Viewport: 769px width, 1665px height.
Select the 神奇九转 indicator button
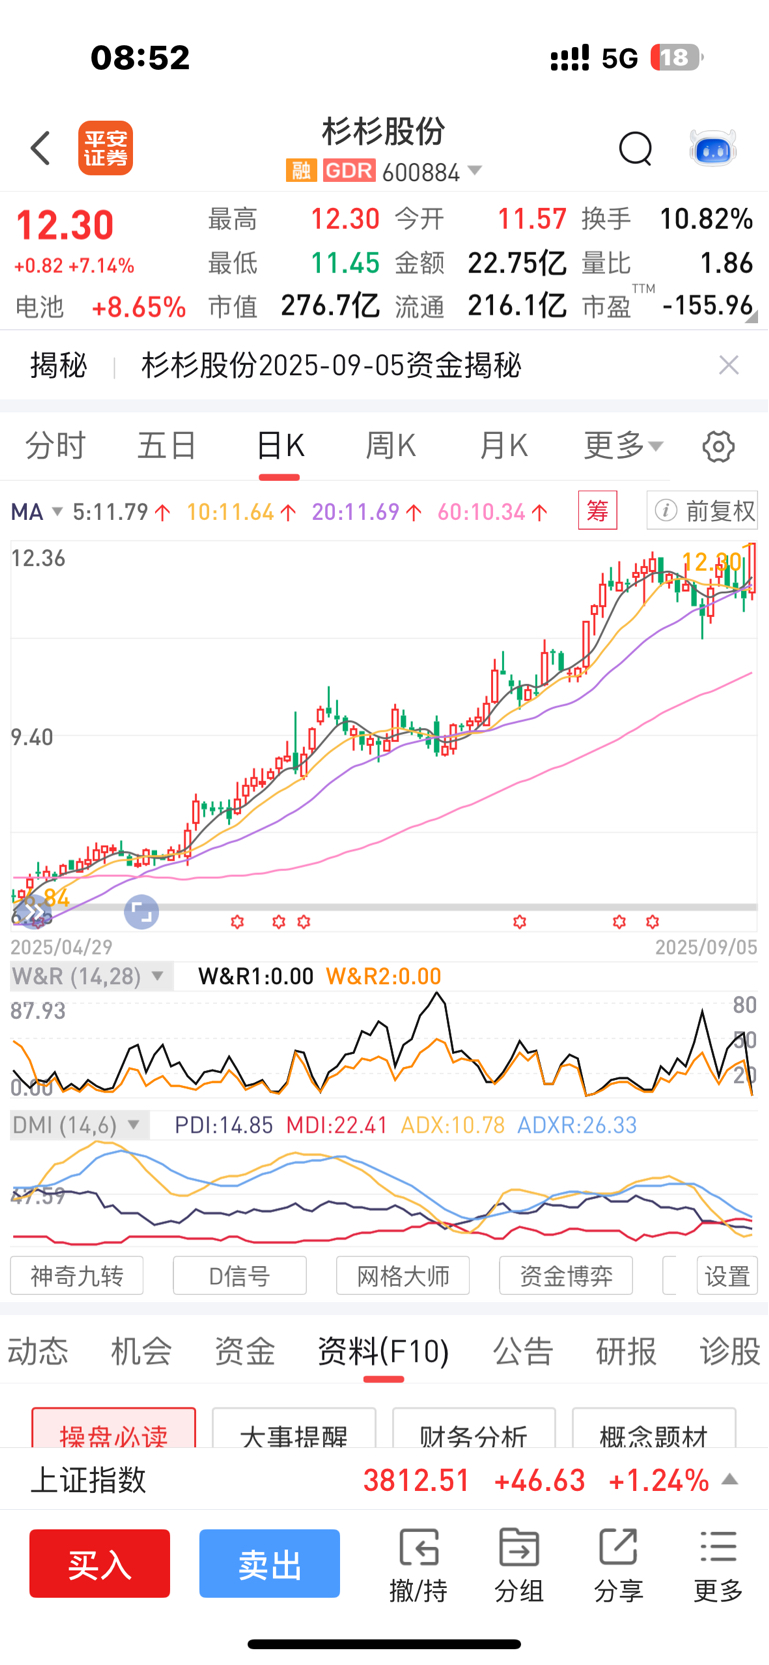coord(77,1276)
